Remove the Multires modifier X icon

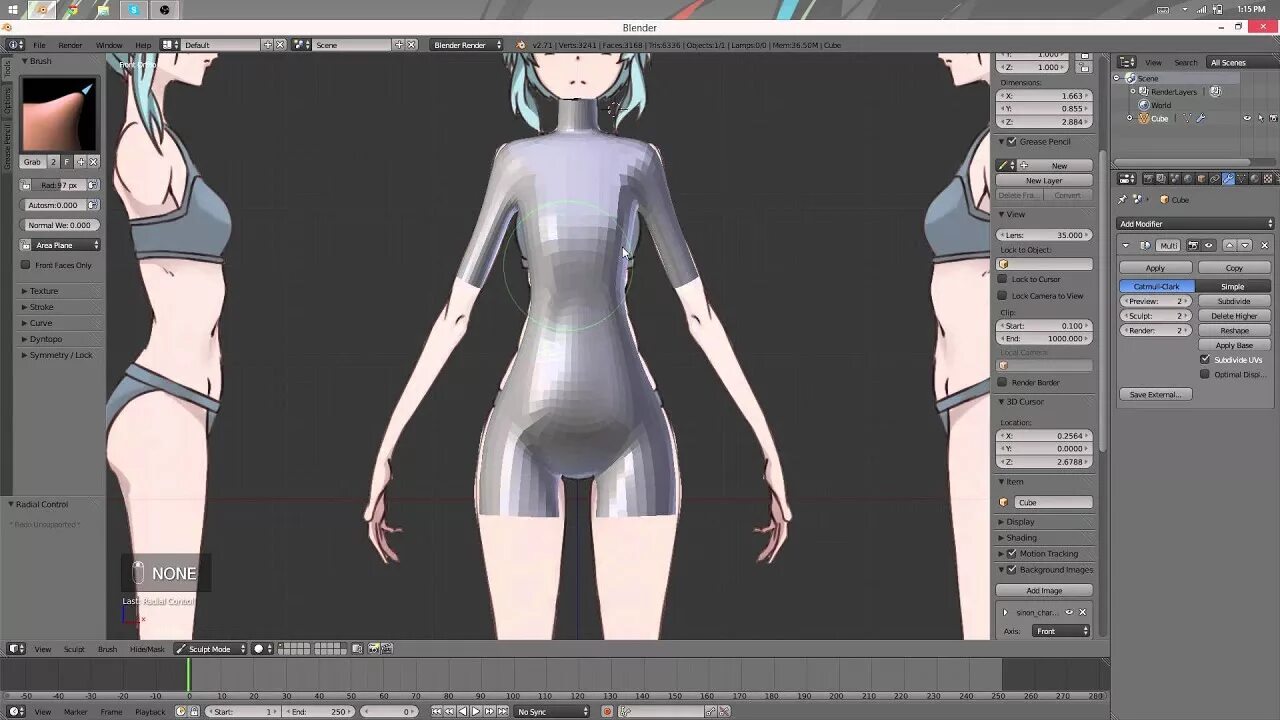click(1264, 245)
